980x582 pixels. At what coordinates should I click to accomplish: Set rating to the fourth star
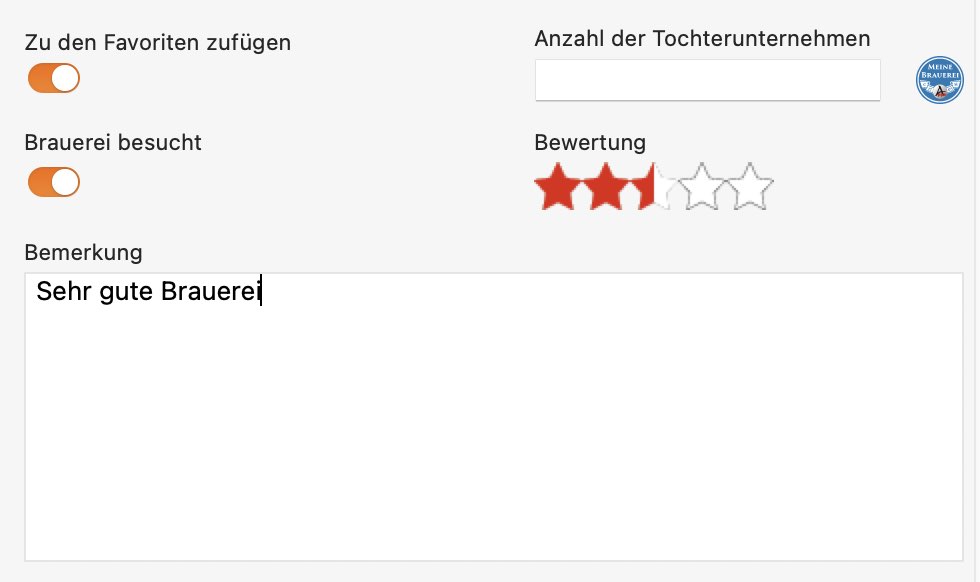coord(702,186)
